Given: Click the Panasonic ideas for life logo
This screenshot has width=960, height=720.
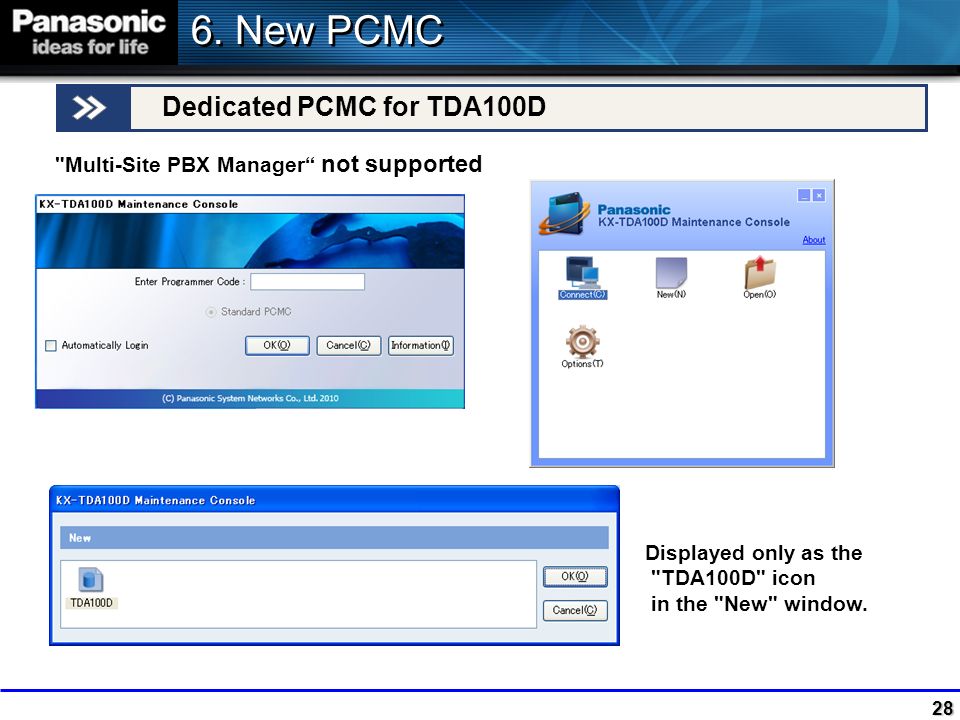Looking at the screenshot, I should tap(89, 32).
